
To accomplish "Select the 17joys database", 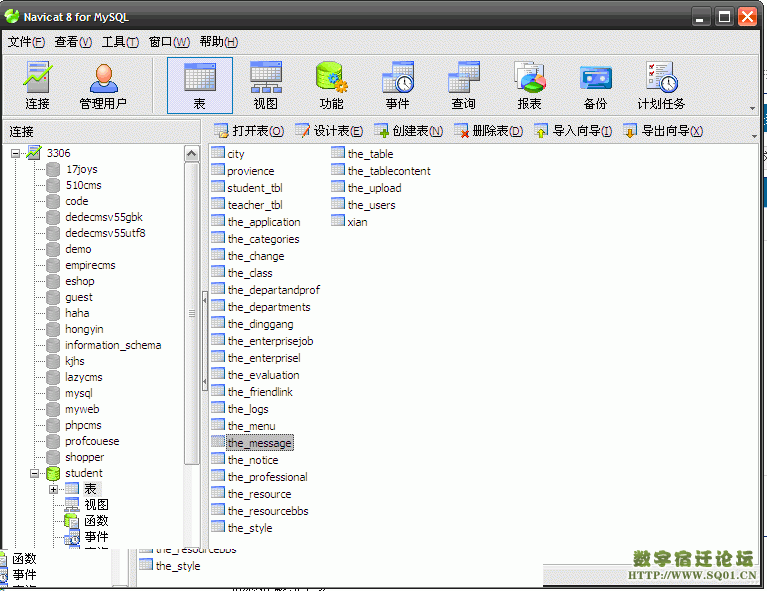I will pos(82,169).
